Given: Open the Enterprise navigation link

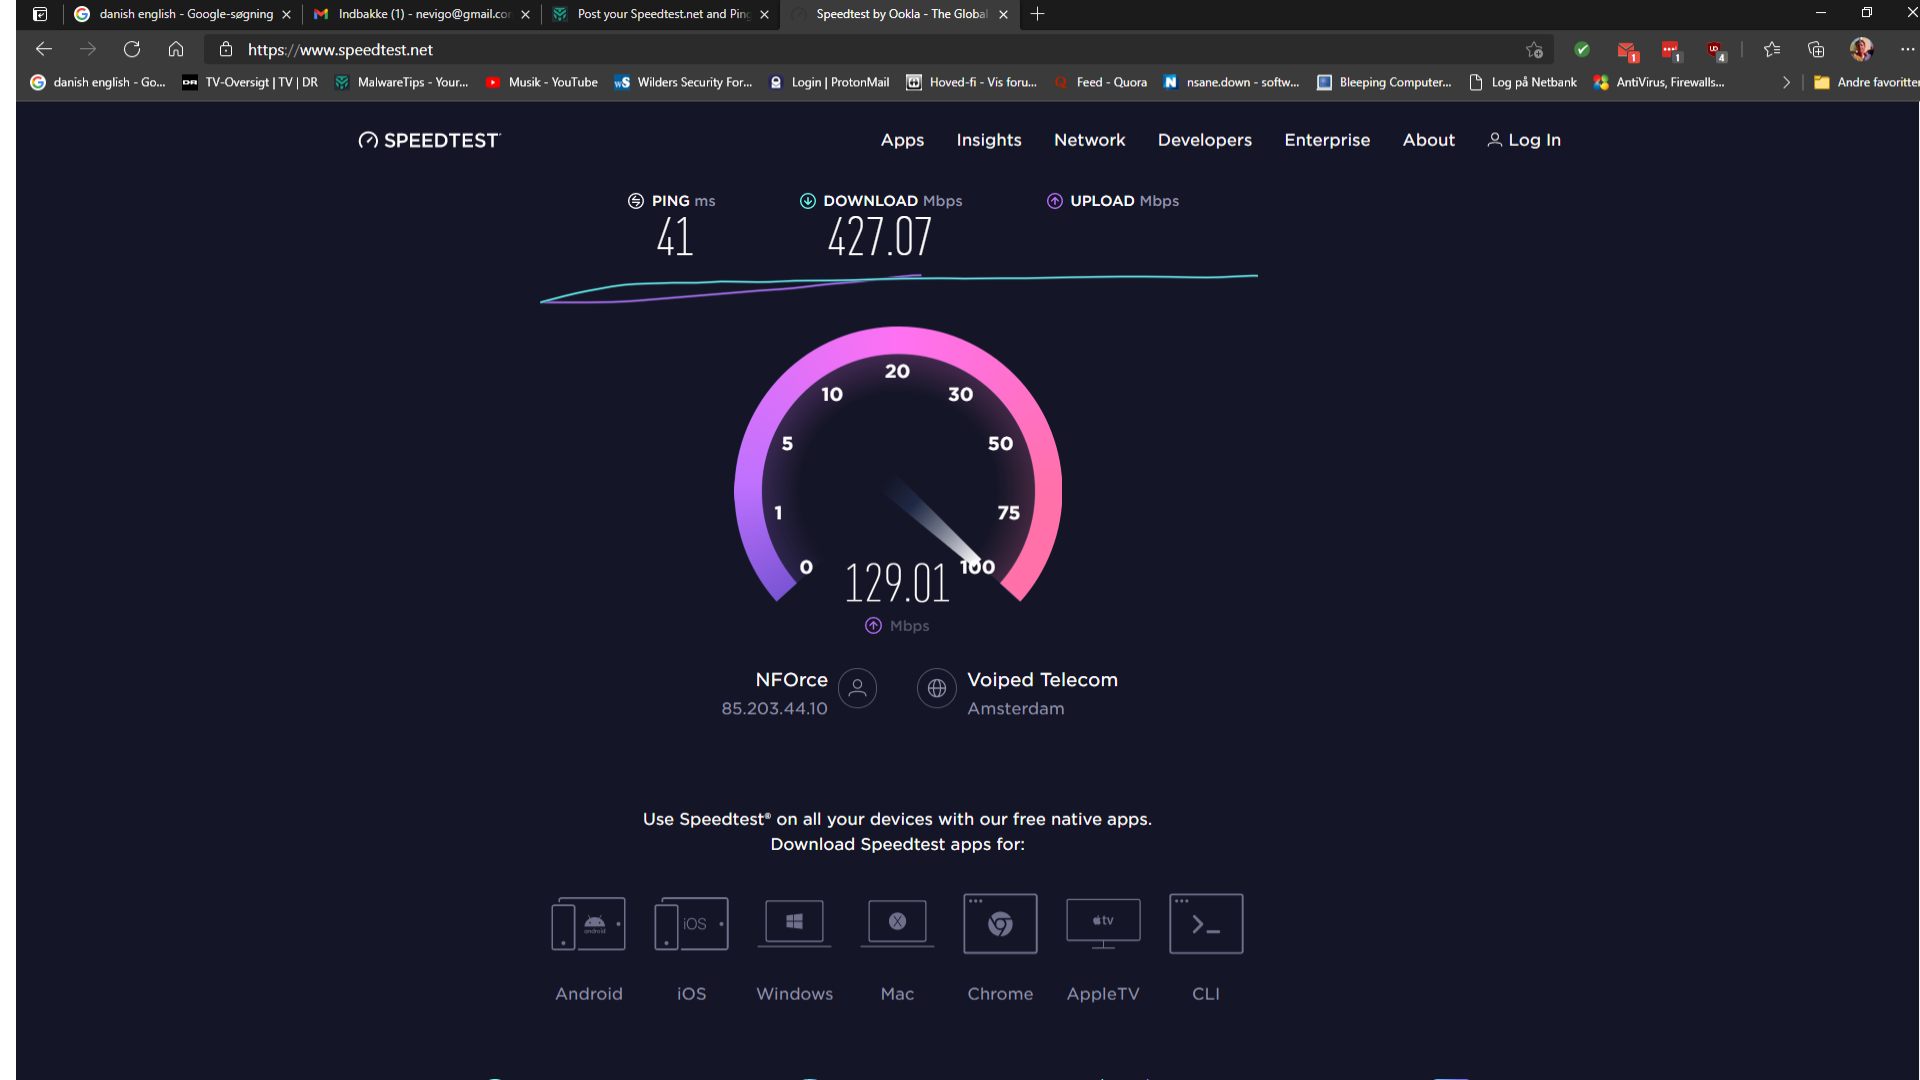Looking at the screenshot, I should 1327,140.
